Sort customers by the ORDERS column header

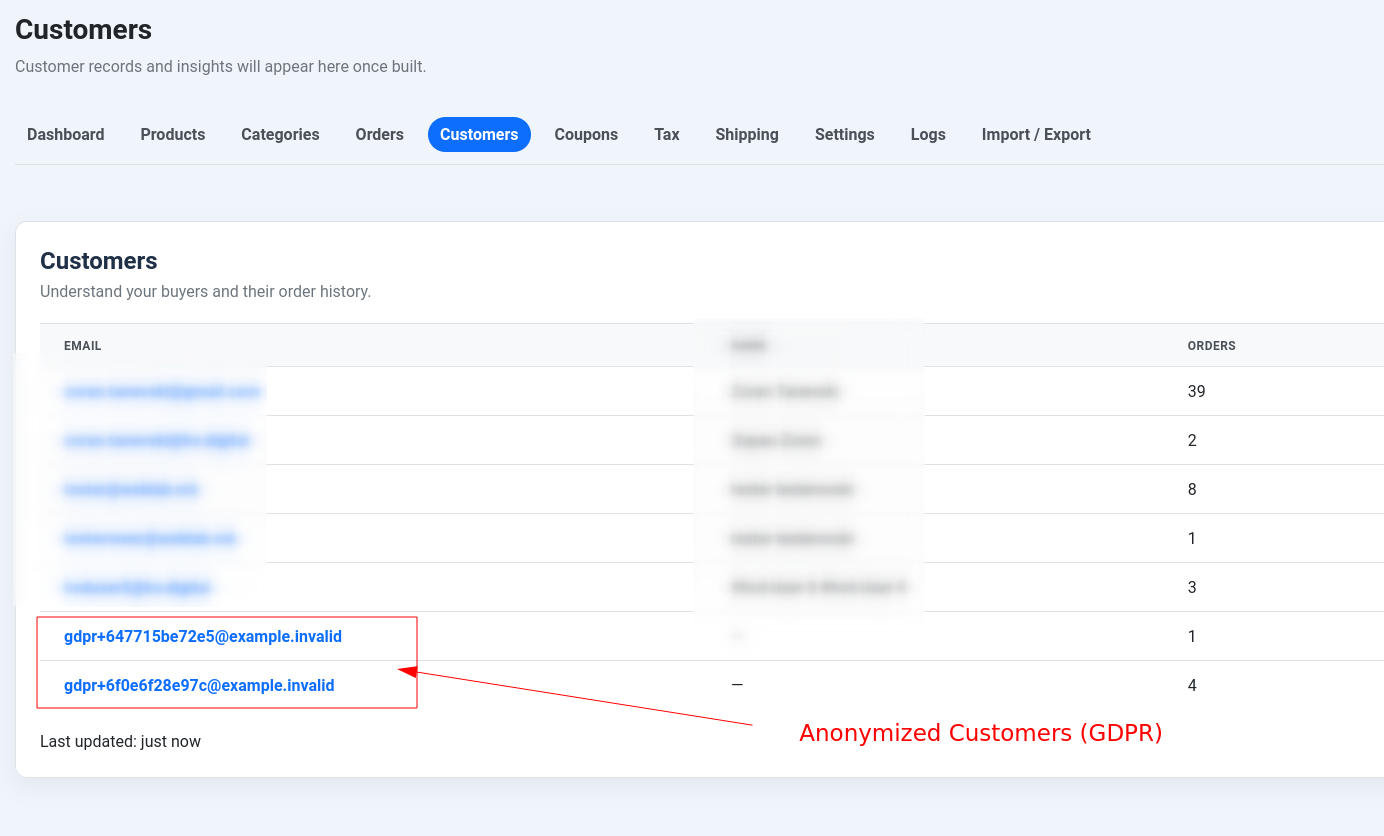coord(1211,345)
